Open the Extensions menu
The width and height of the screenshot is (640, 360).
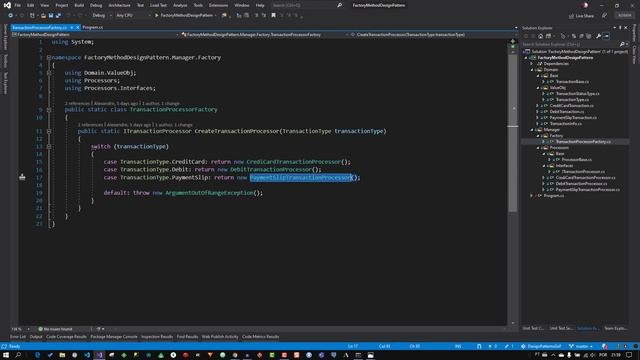218,5
